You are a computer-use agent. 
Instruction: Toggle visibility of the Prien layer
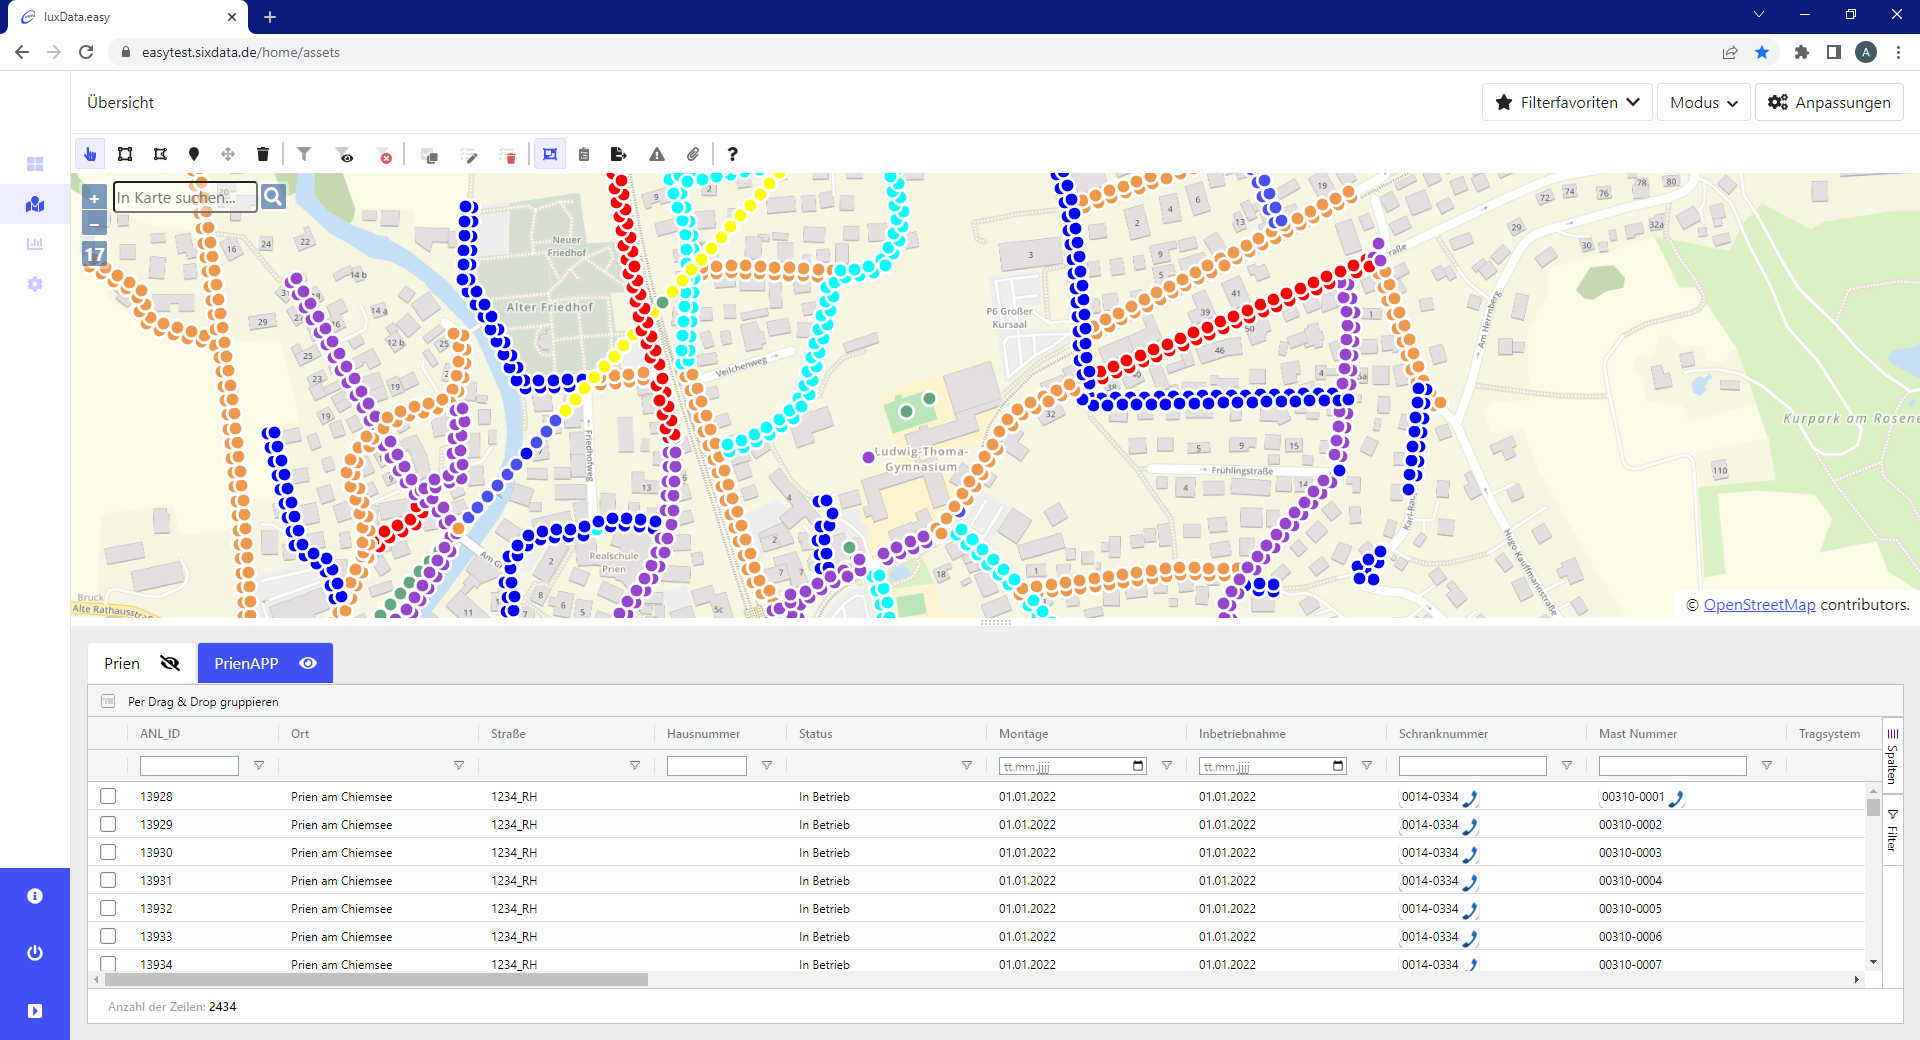pos(170,663)
